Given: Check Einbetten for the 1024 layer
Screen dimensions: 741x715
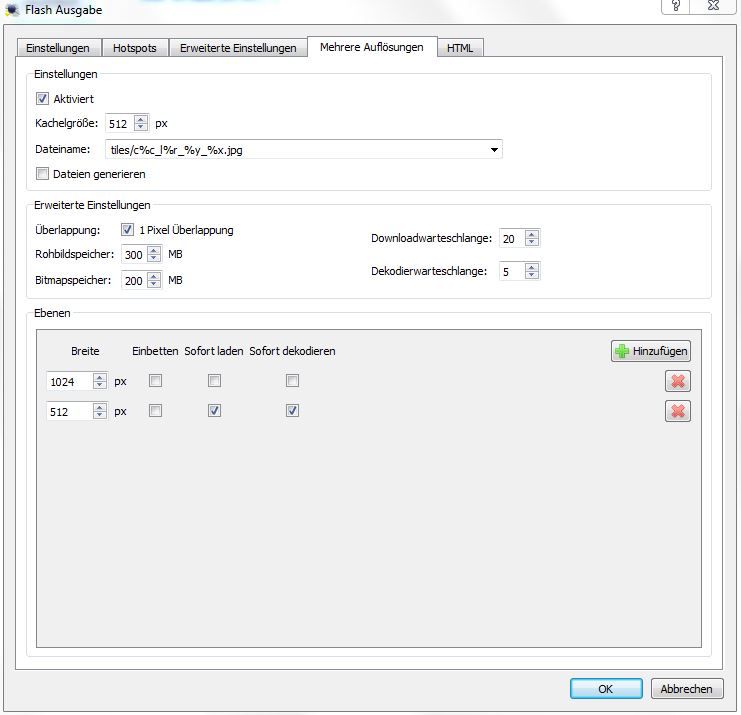Looking at the screenshot, I should pyautogui.click(x=155, y=381).
